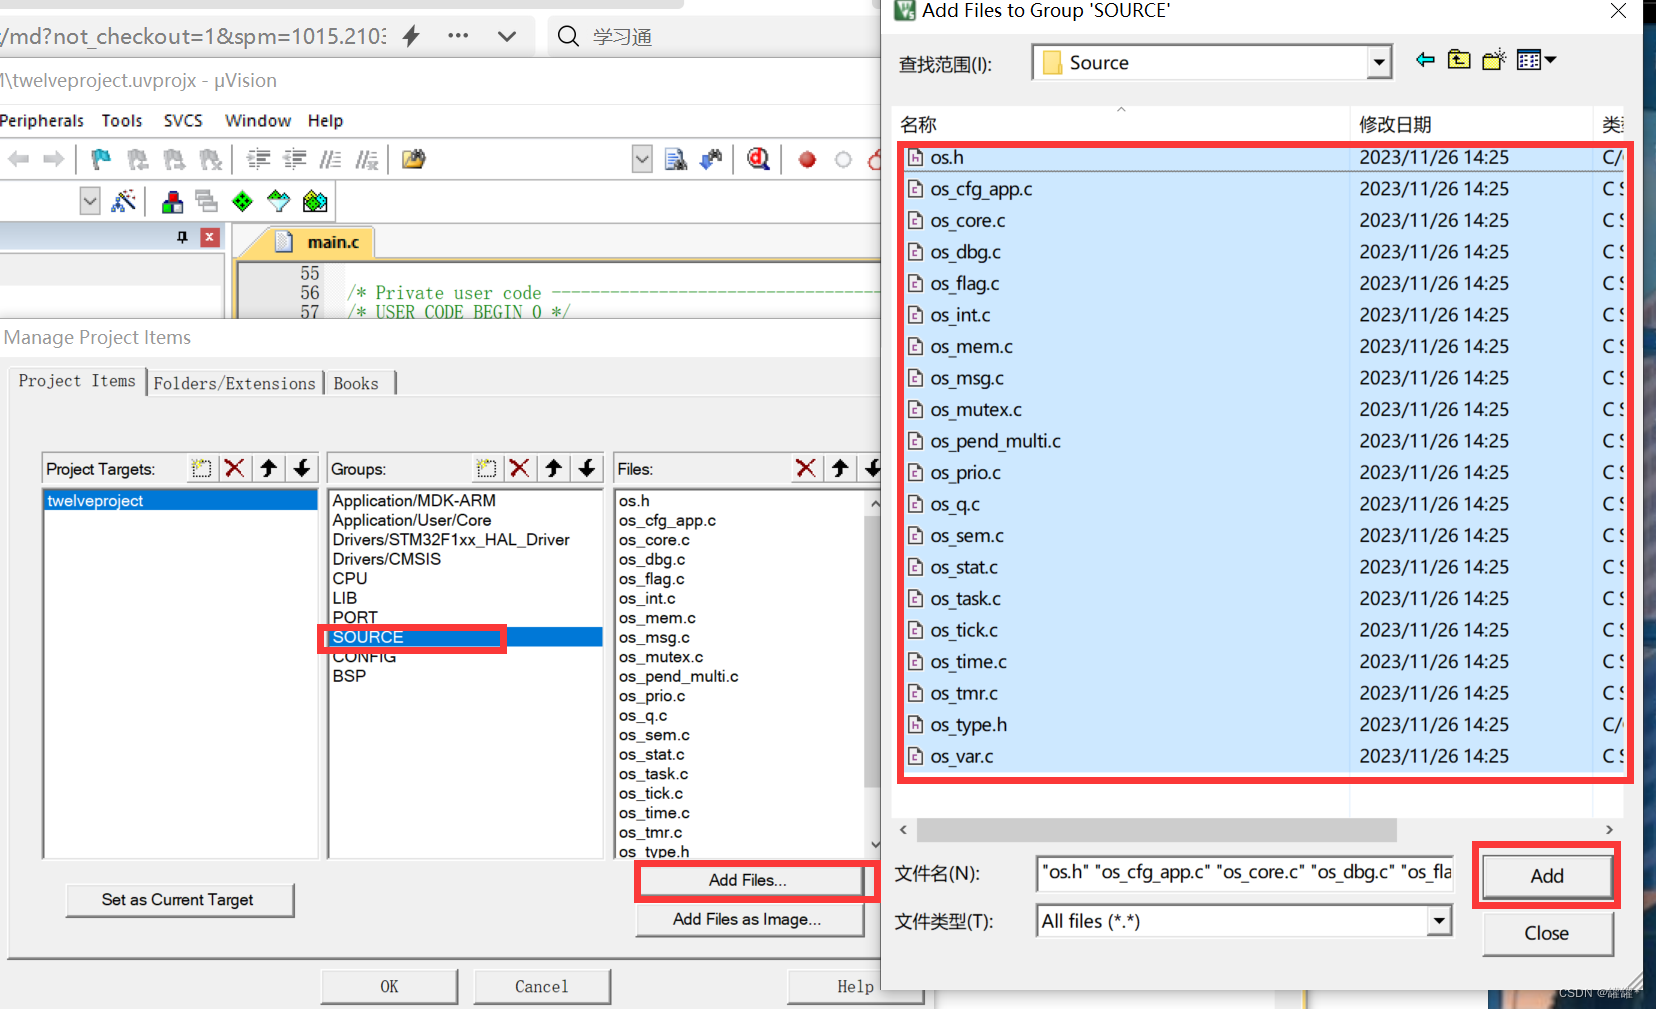Delete selected file red X in Files header
Screen dimensions: 1656x1009
[x=806, y=468]
